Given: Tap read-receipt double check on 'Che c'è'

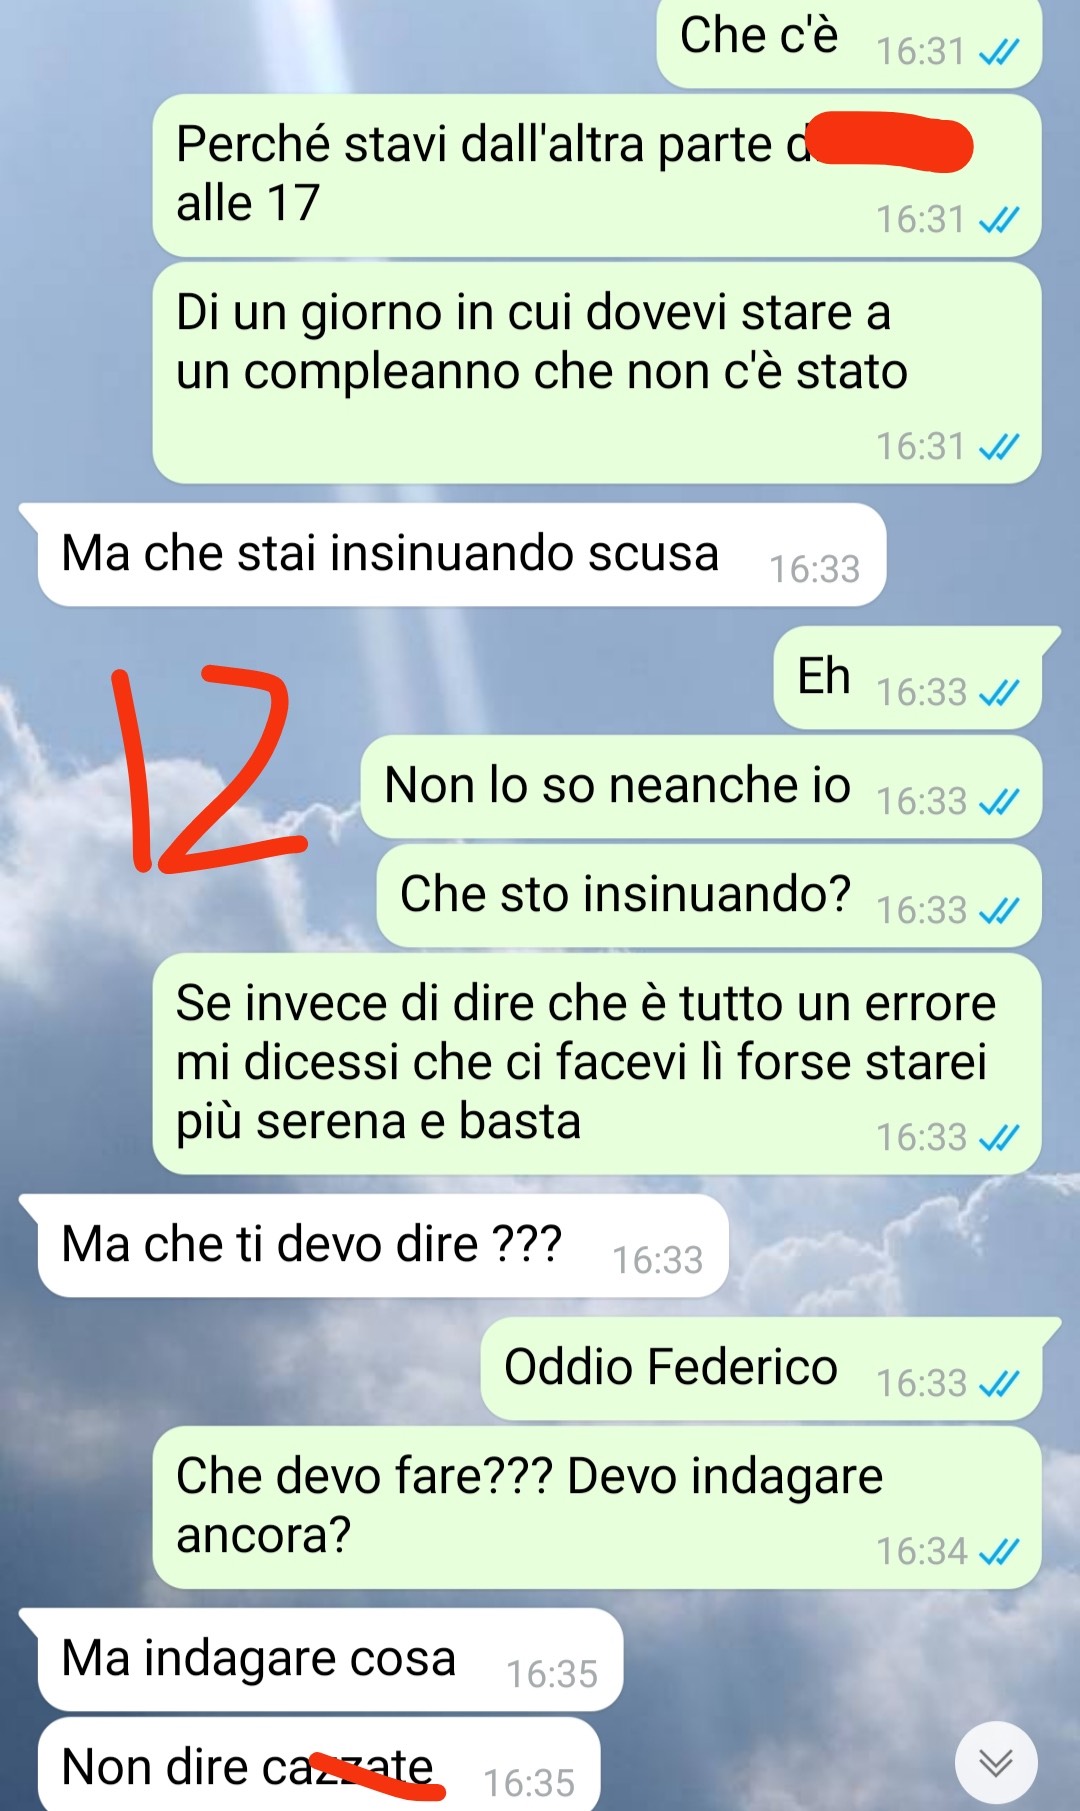Looking at the screenshot, I should (x=999, y=51).
